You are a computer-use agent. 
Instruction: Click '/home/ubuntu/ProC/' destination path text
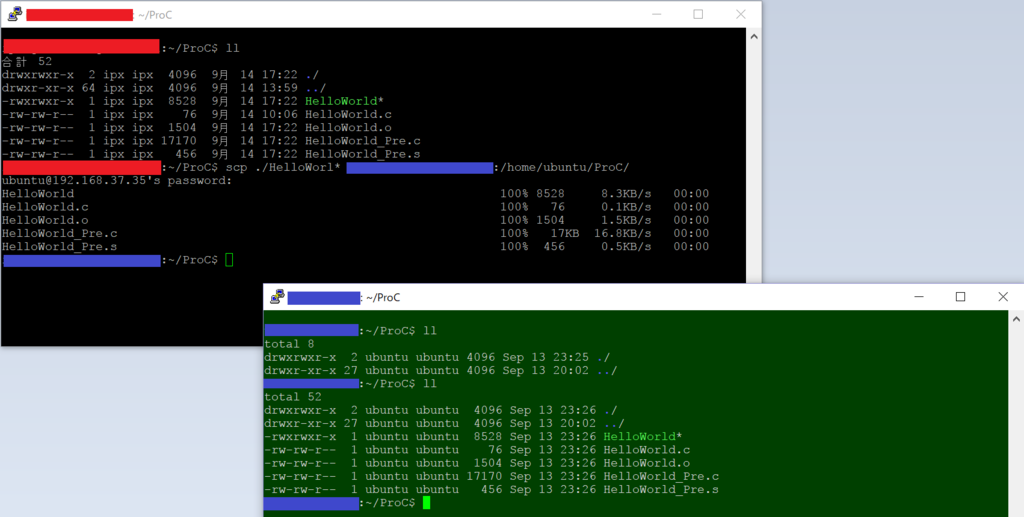565,168
